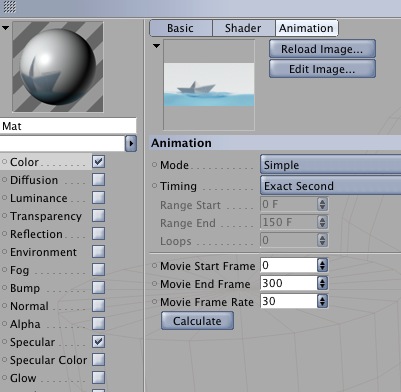Click the dotted grip icon in title bar
This screenshot has height=392, width=401.
(9, 6)
